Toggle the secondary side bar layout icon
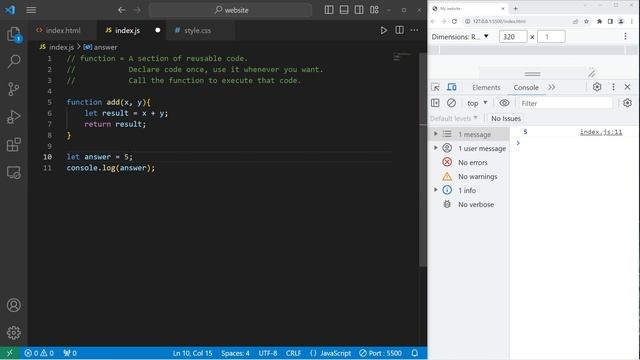640x360 pixels. point(359,10)
